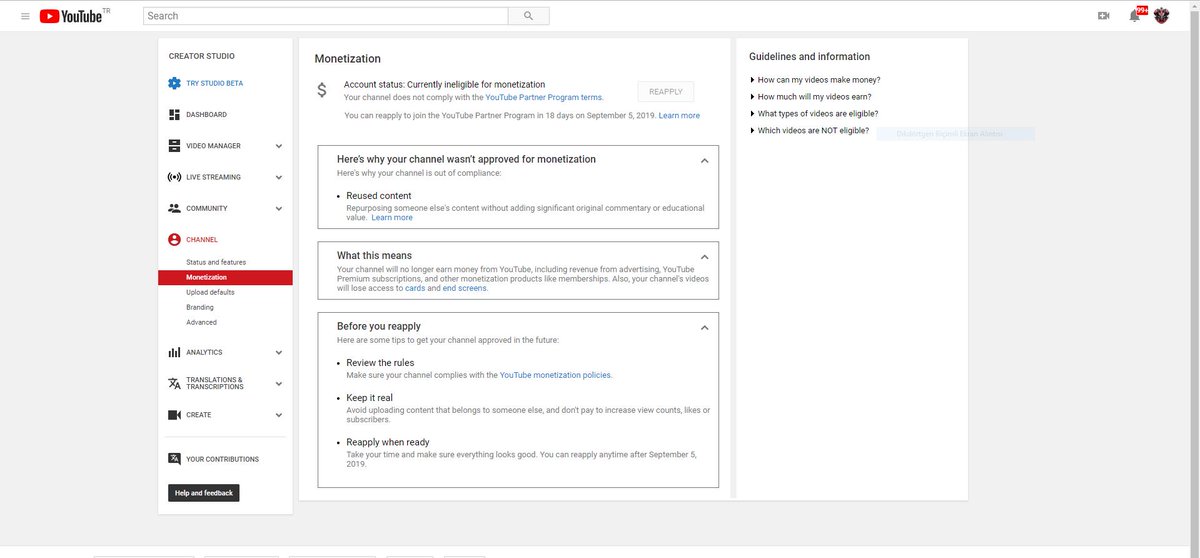Viewport: 1200px width, 558px height.
Task: Click the Create camera icon in sidebar
Action: point(174,415)
